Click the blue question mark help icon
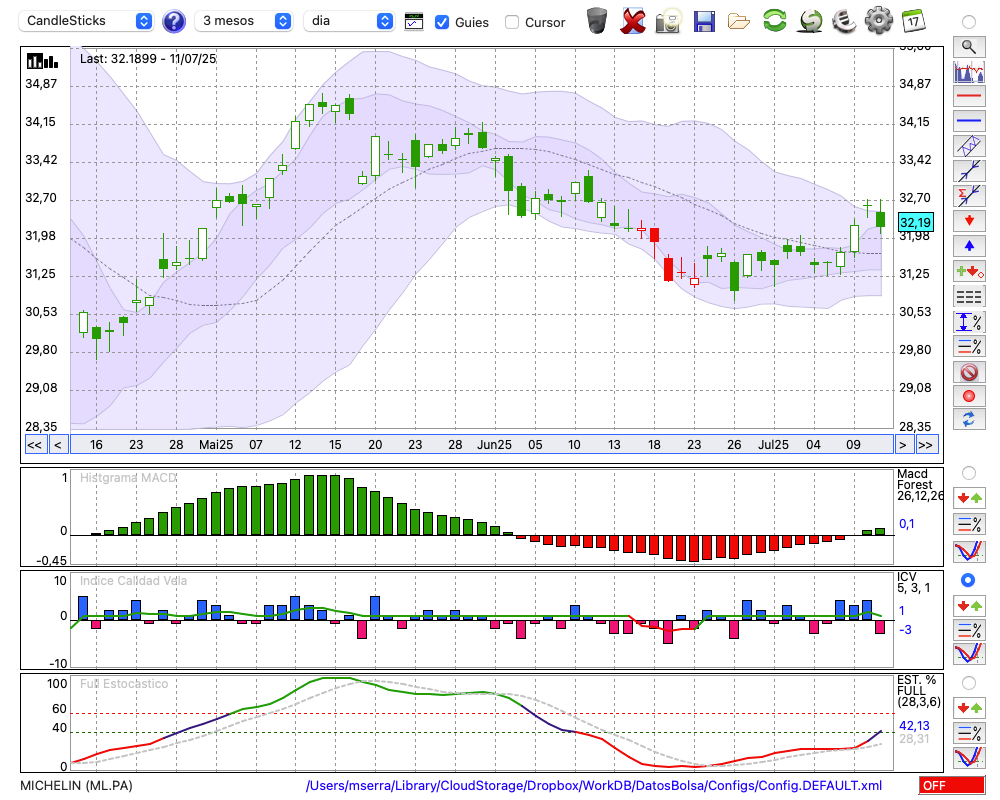The width and height of the screenshot is (1000, 800). pos(173,22)
